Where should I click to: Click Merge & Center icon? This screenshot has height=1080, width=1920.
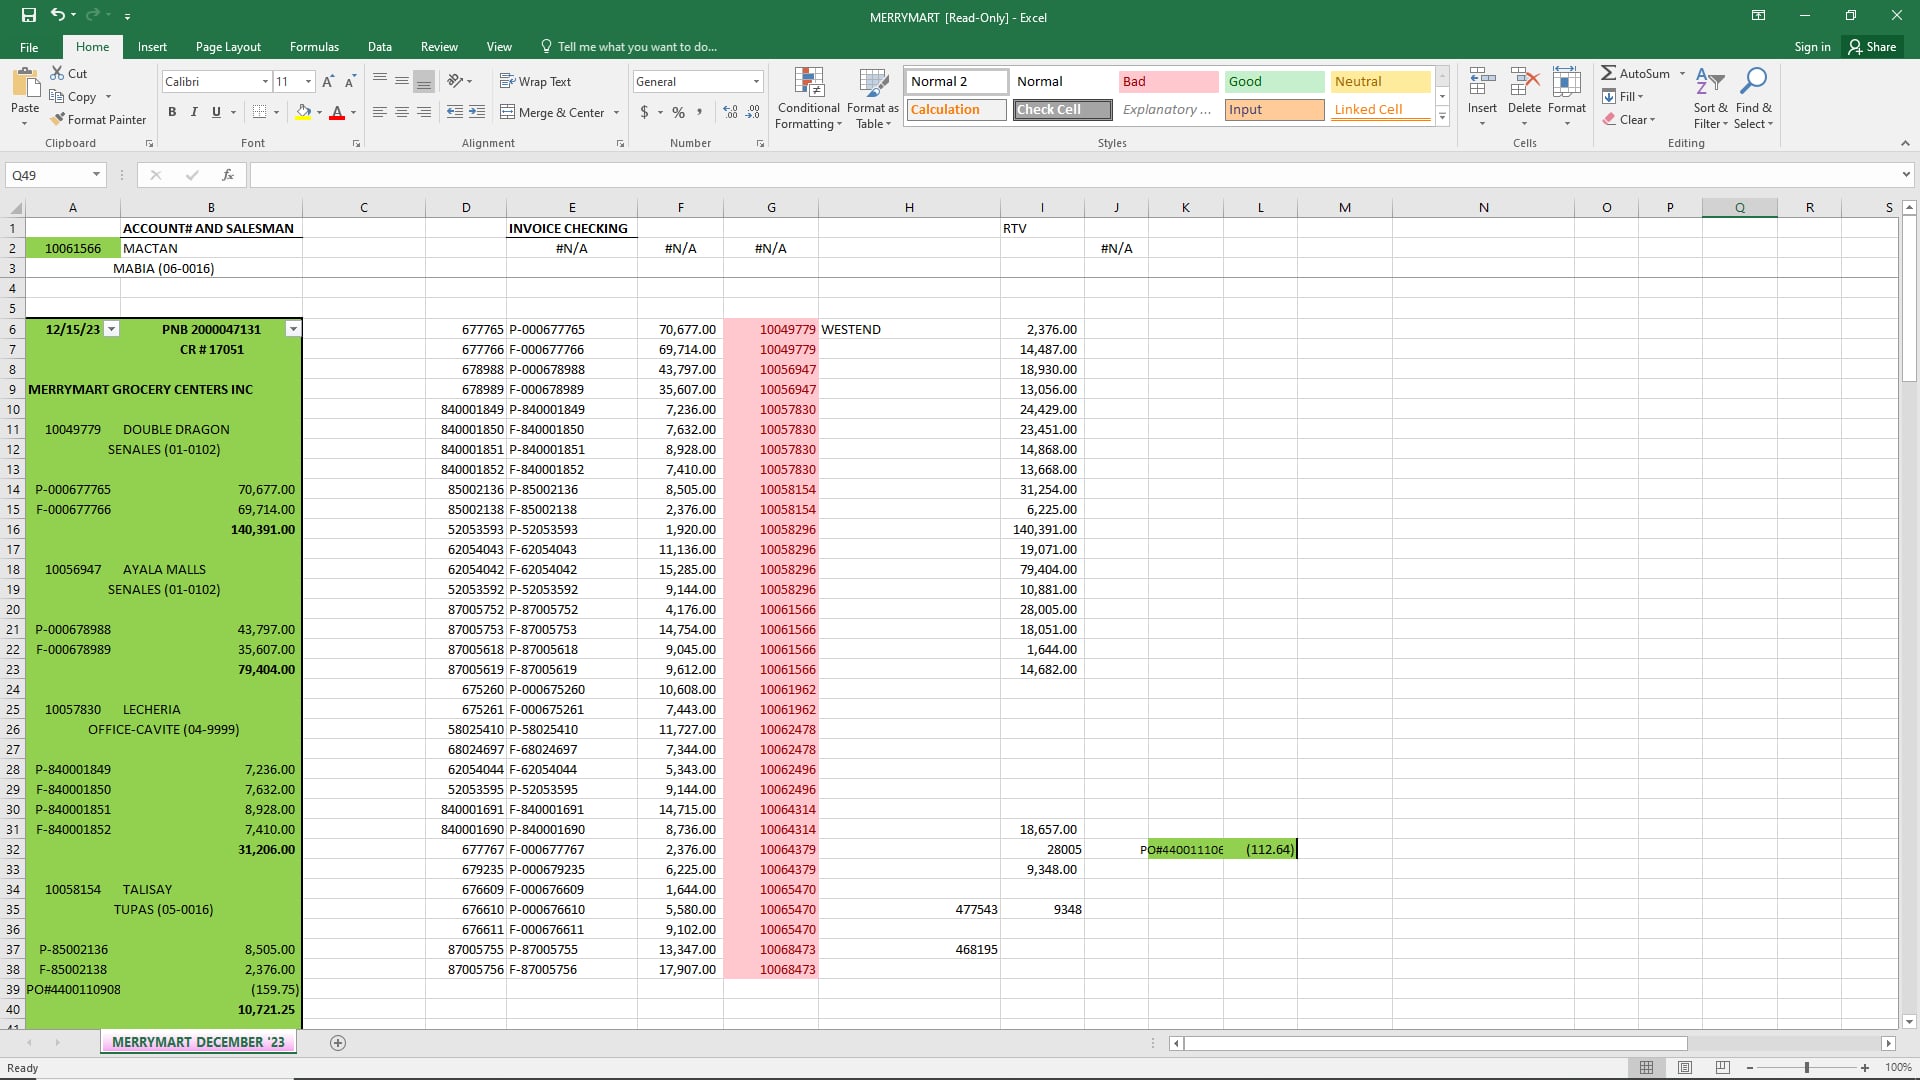coord(508,112)
